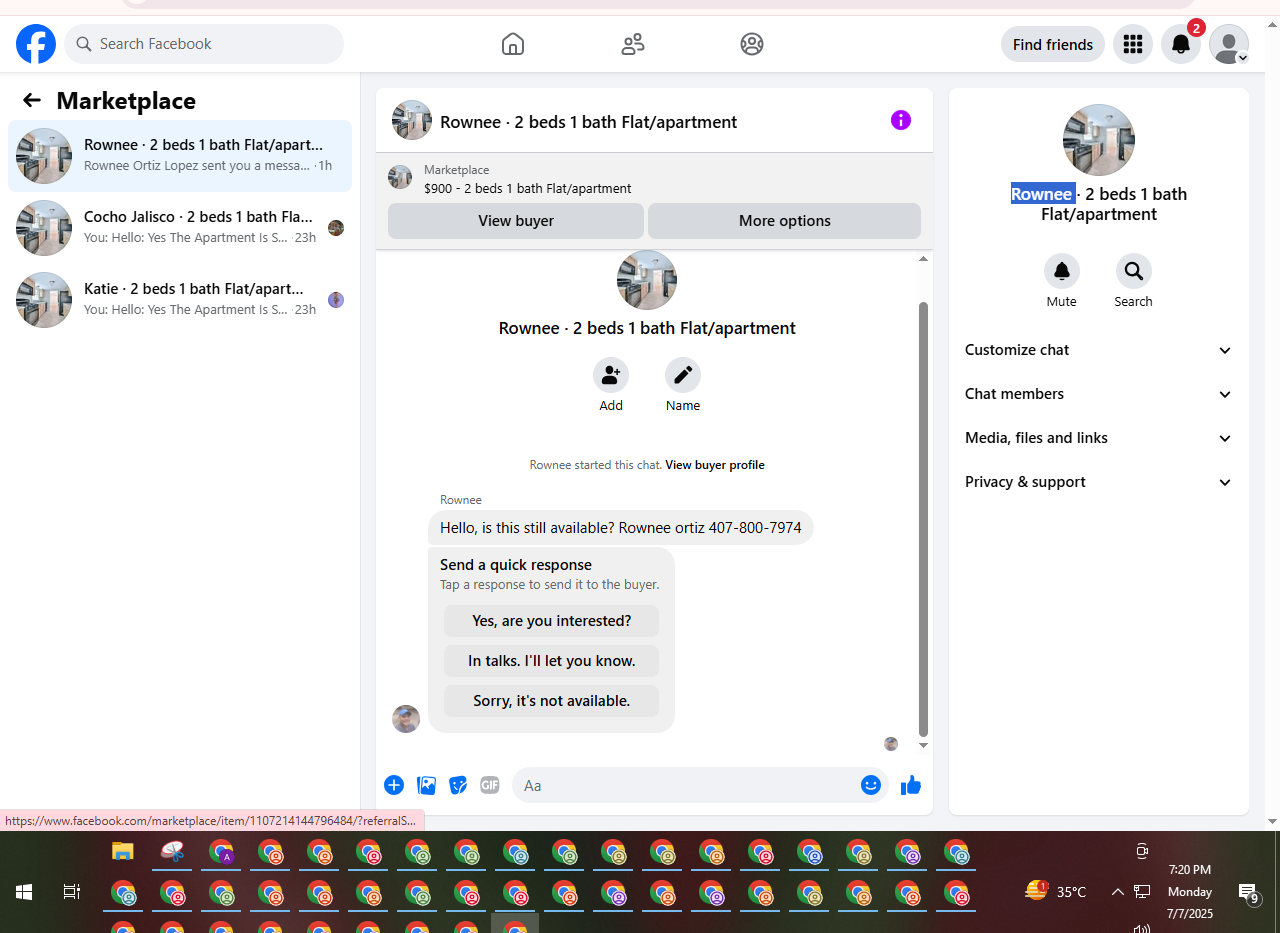Click the large listing photo in right panel
1280x933 pixels.
click(1099, 140)
